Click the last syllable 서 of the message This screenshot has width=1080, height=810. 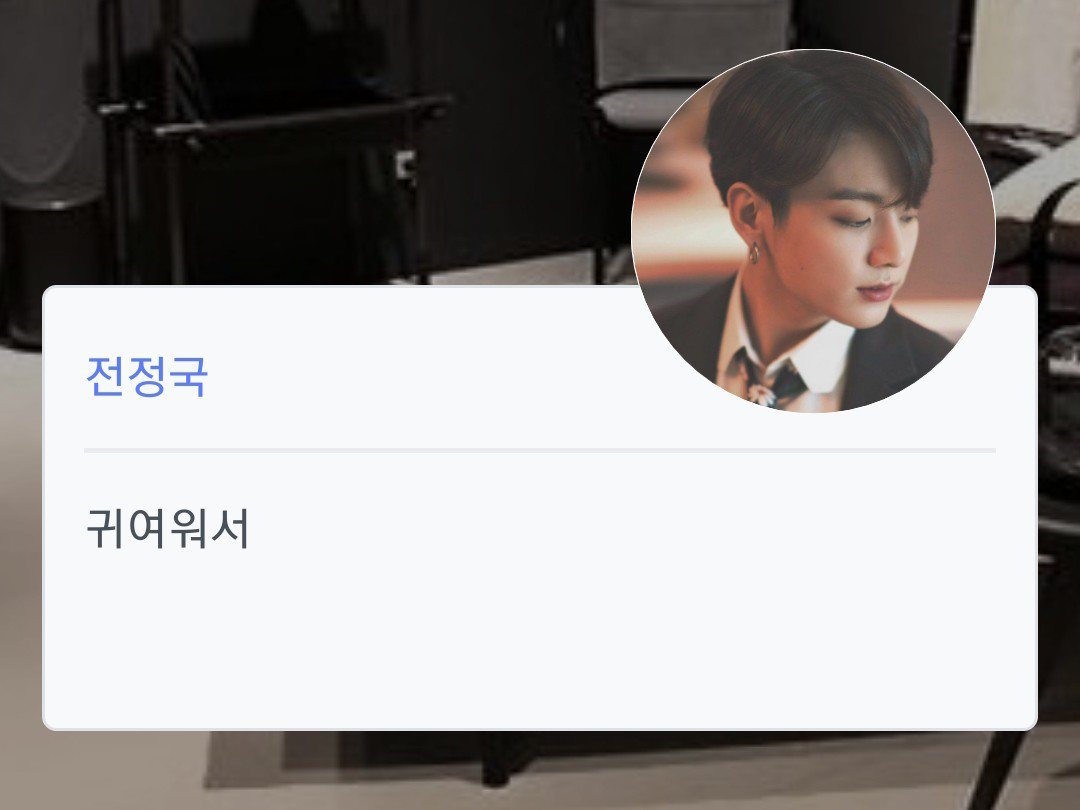click(230, 528)
